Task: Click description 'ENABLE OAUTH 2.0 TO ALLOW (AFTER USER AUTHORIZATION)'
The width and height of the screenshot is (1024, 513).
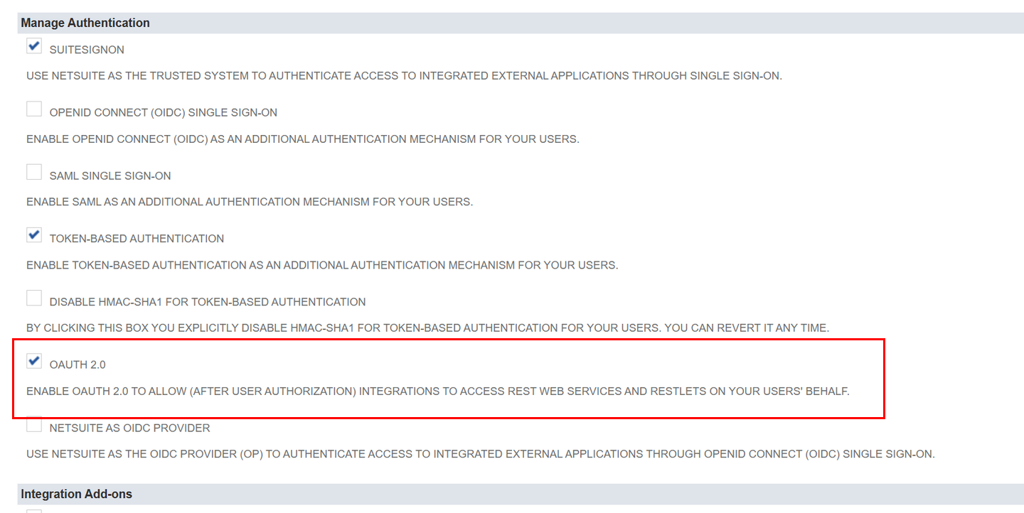Action: tap(438, 392)
